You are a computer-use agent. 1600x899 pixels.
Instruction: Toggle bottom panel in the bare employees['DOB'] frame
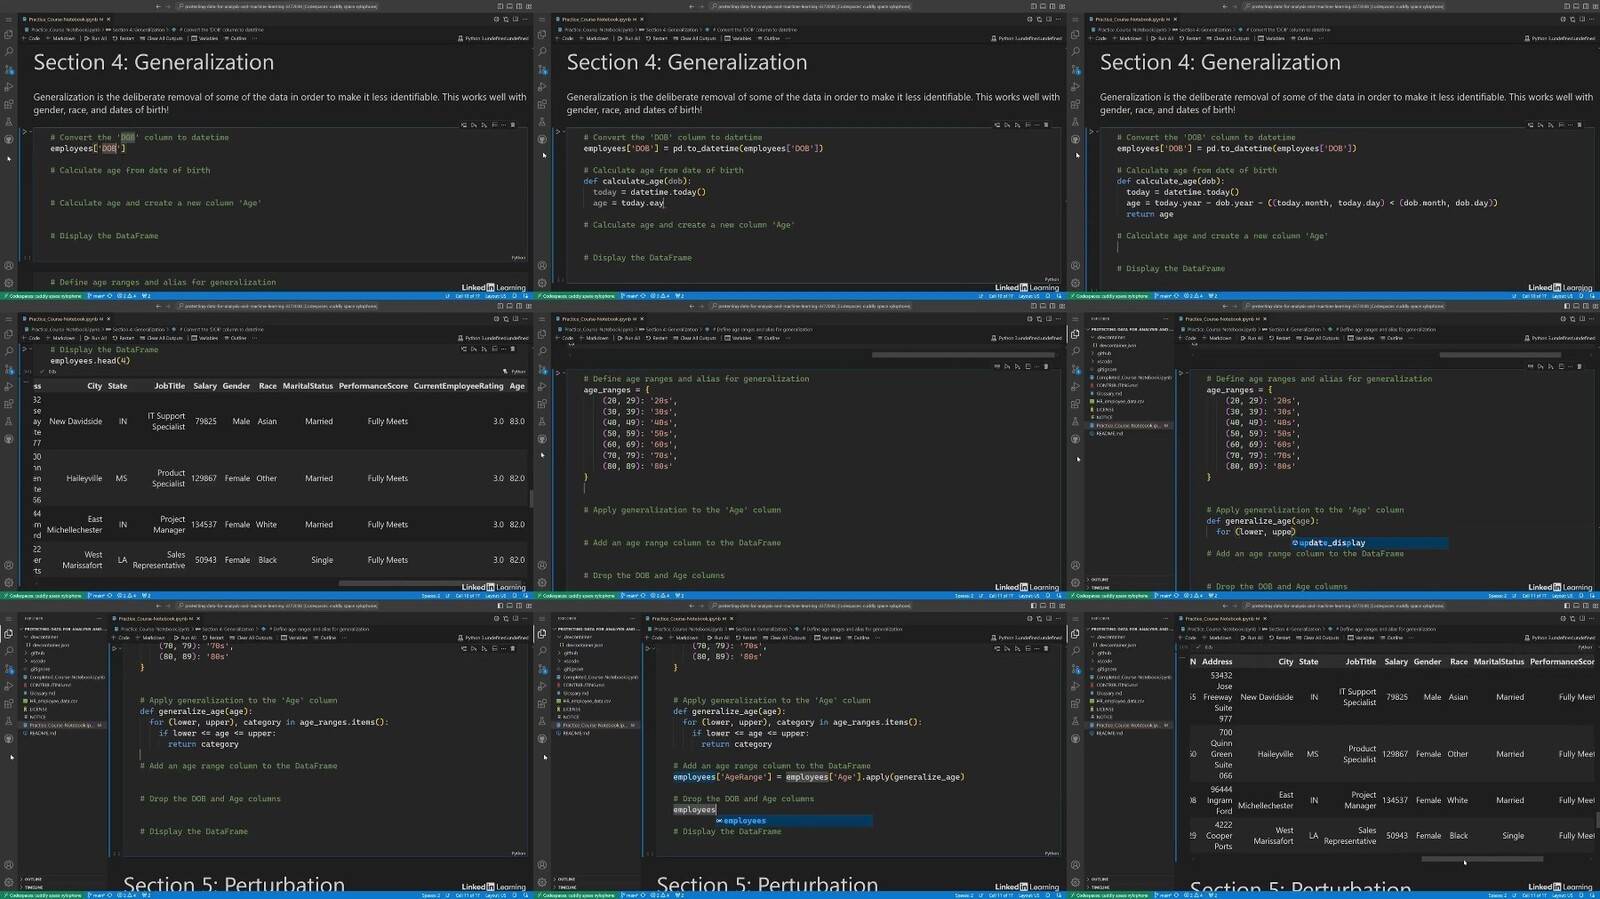(509, 6)
